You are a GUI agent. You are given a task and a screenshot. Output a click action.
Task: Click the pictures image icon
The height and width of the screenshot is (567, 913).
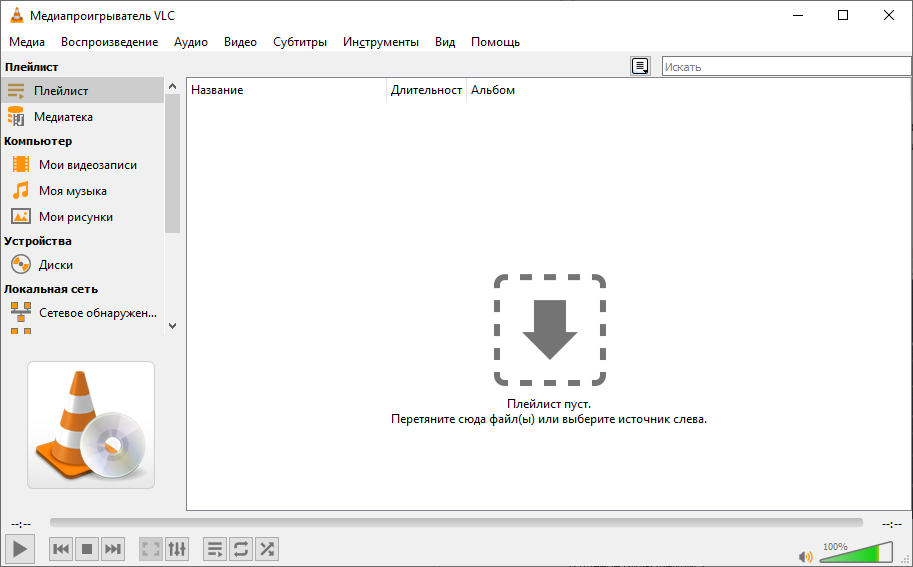point(21,216)
